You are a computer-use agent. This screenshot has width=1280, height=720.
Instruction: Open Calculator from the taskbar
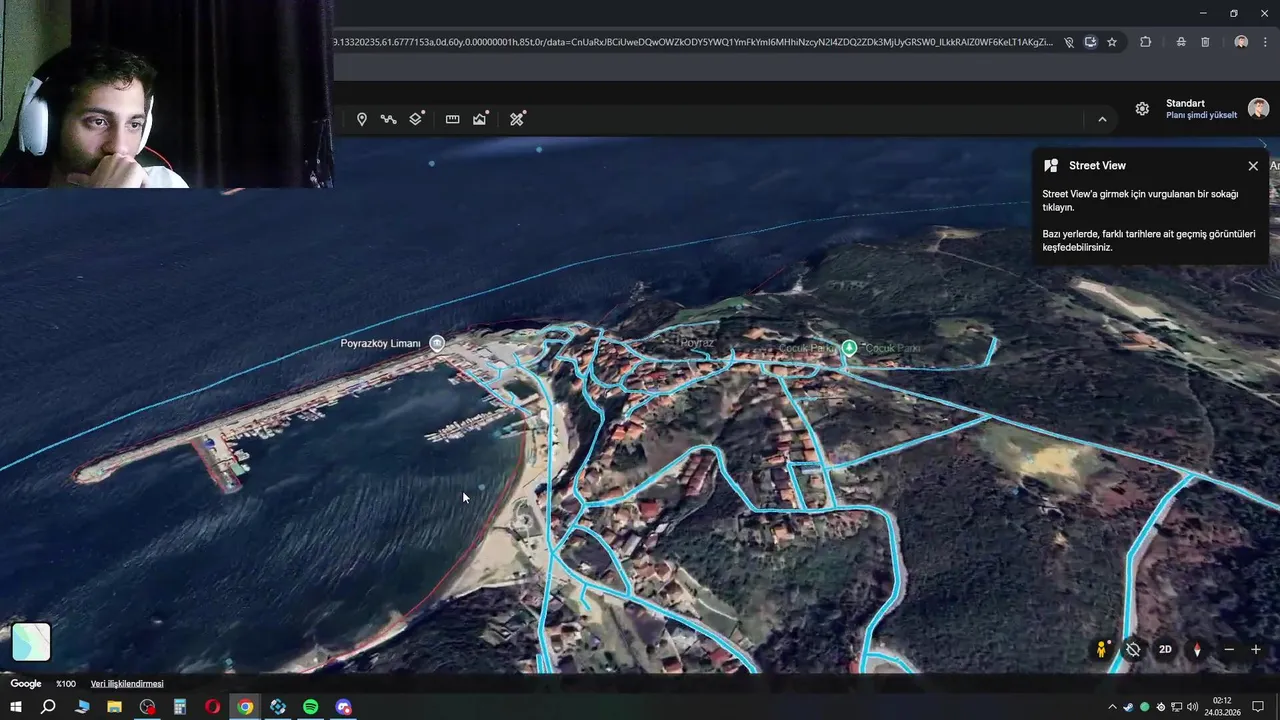point(180,707)
